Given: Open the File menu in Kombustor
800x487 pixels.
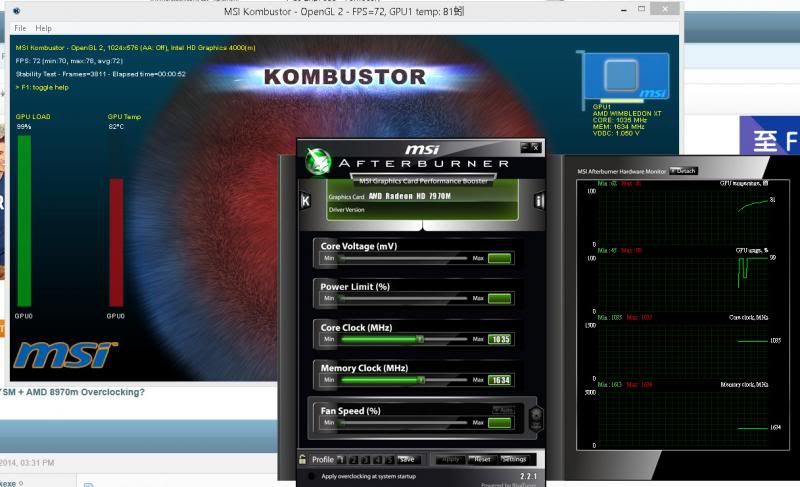Looking at the screenshot, I should [x=20, y=28].
